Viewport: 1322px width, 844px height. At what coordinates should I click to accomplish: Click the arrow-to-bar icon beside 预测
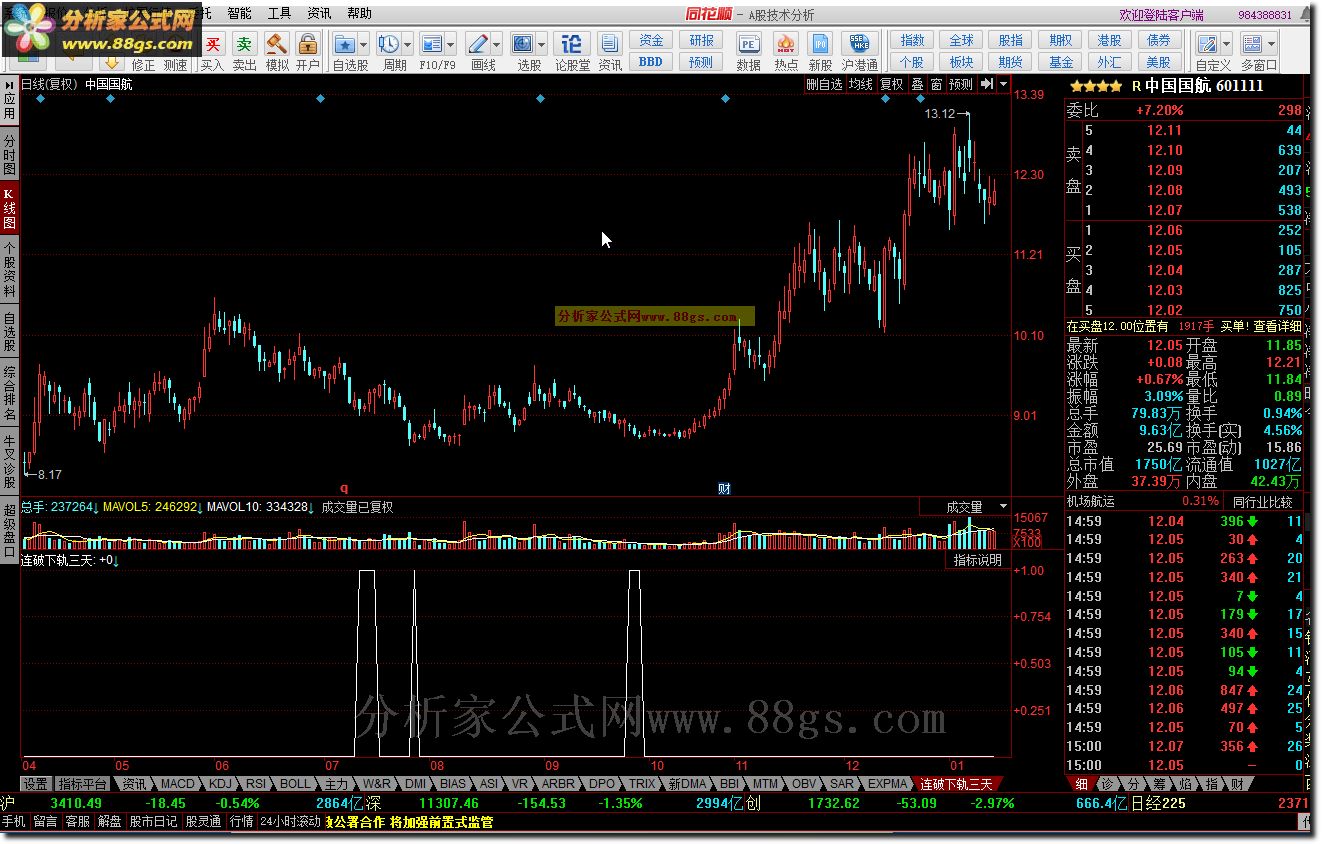point(987,84)
